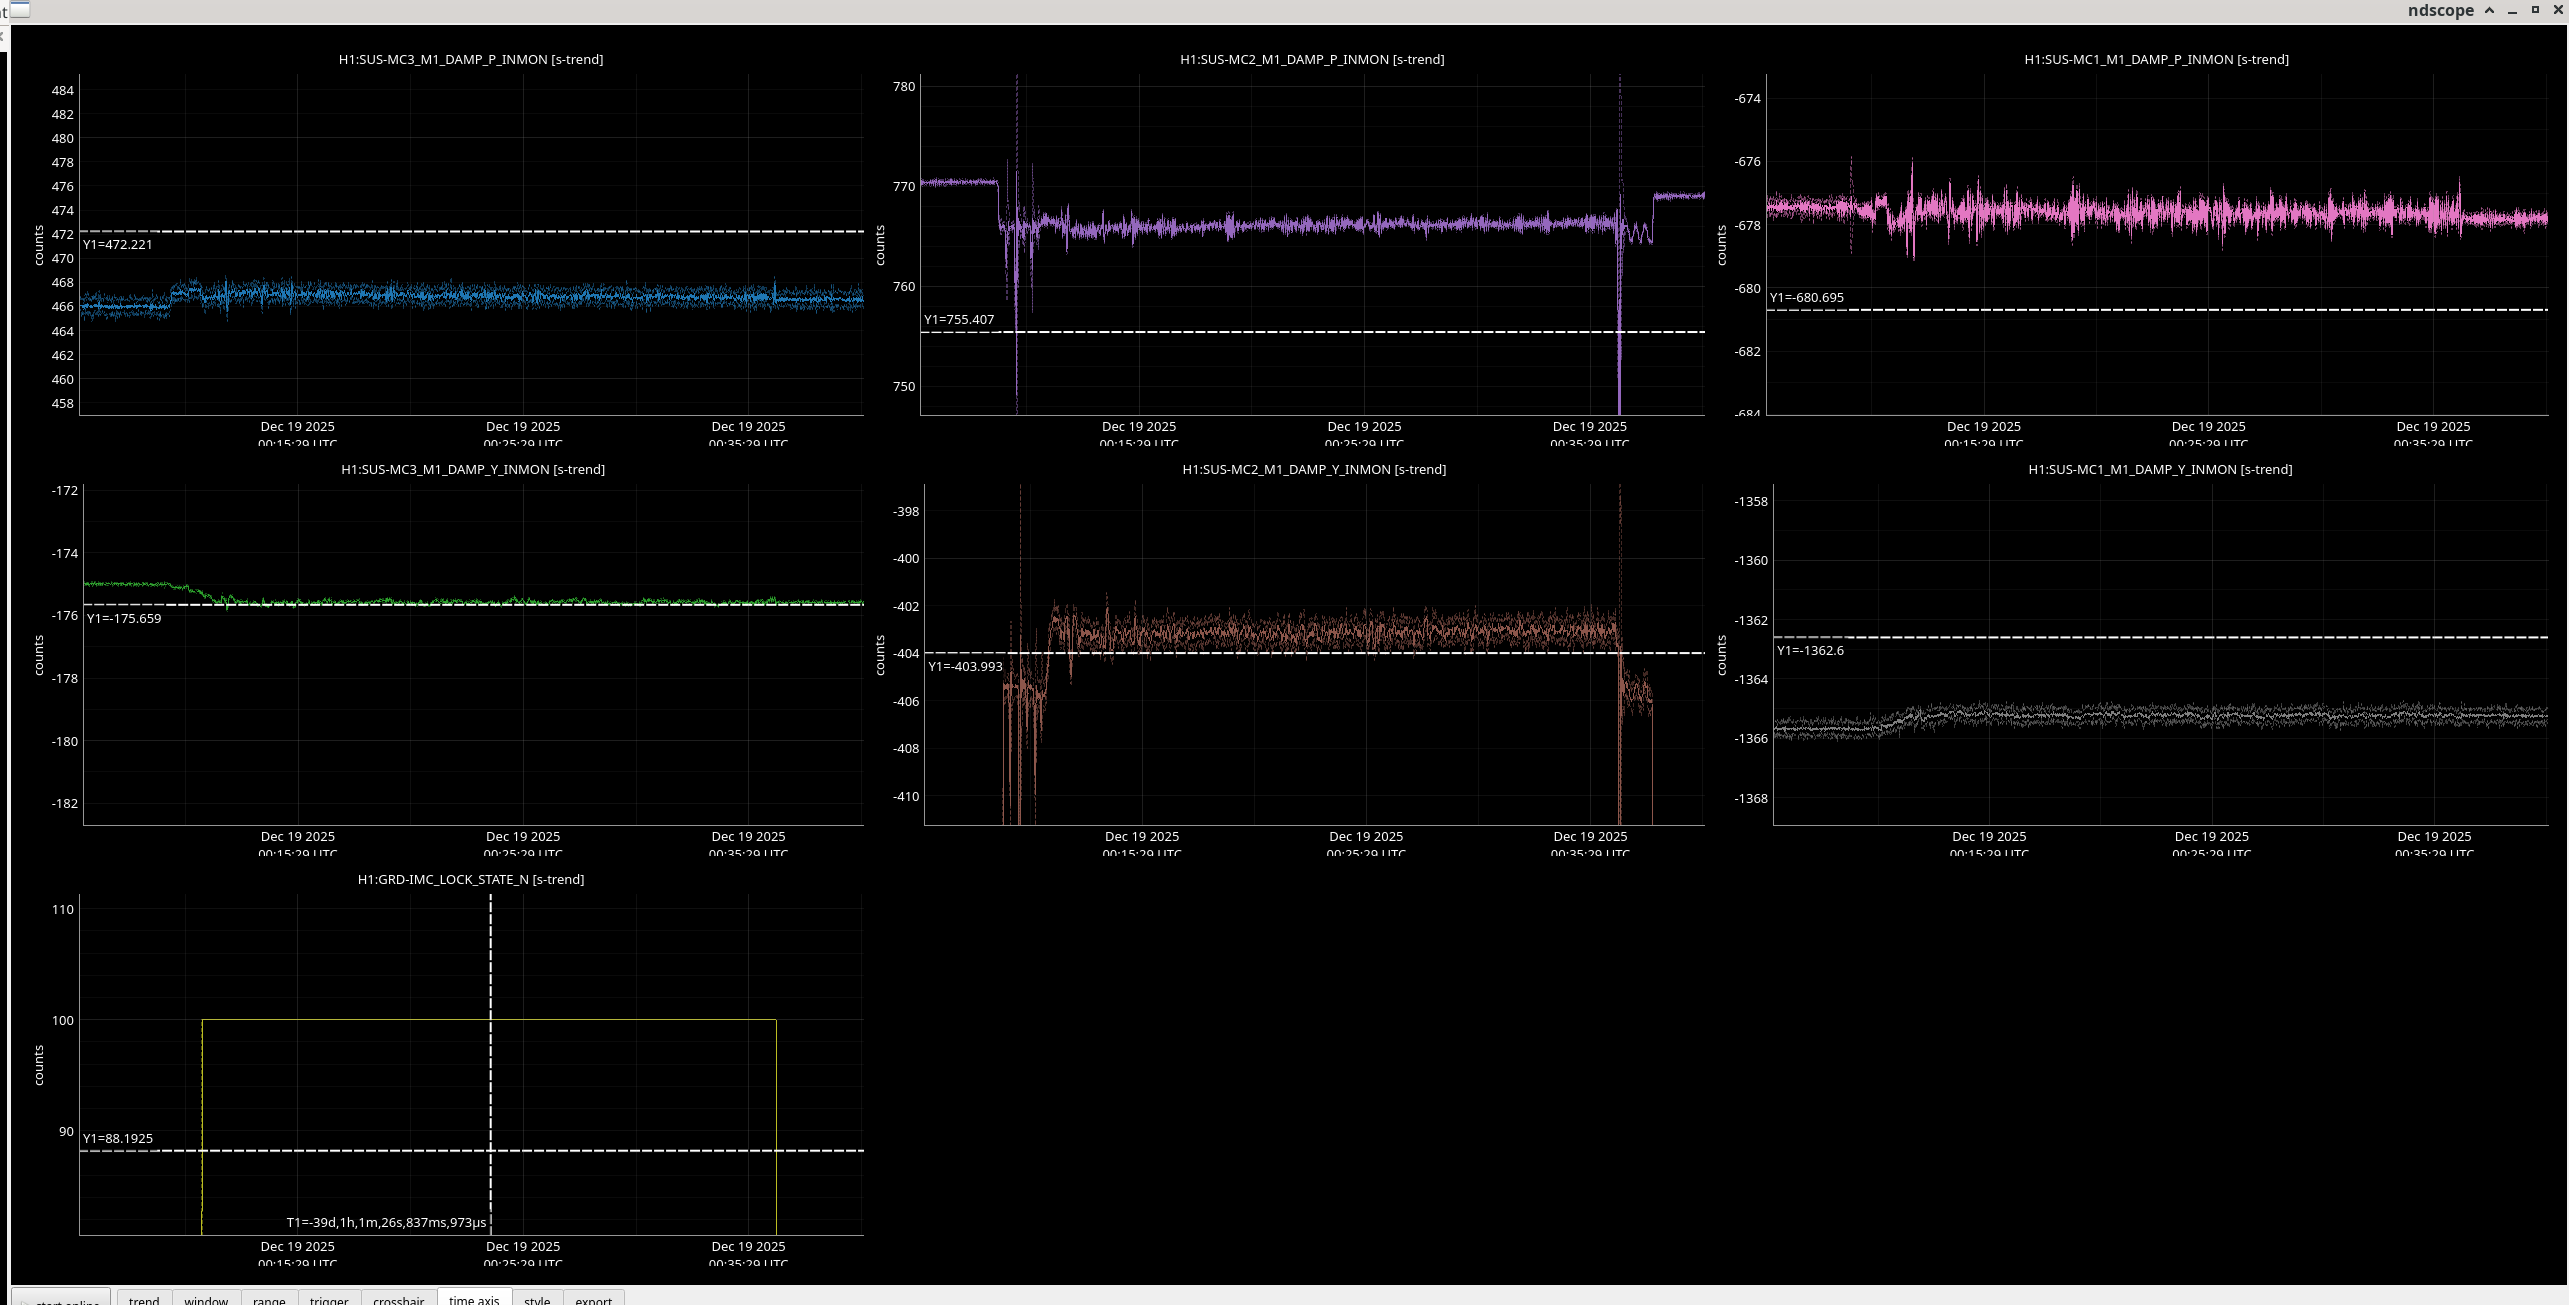The width and height of the screenshot is (2569, 1305).
Task: Click the Y1=-680.695 cursor label in MC1 P plot
Action: pyautogui.click(x=1806, y=297)
